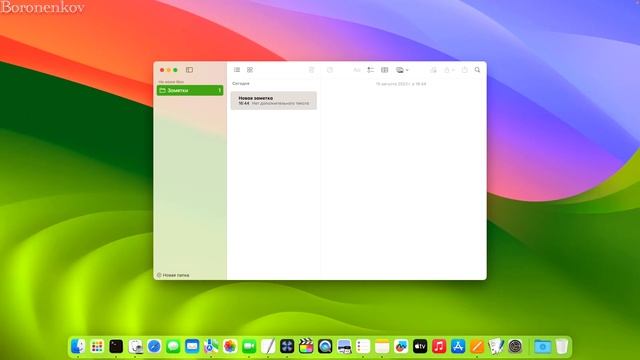Viewport: 640px width, 360px height.
Task: Open Photos from the Dock
Action: pyautogui.click(x=230, y=346)
